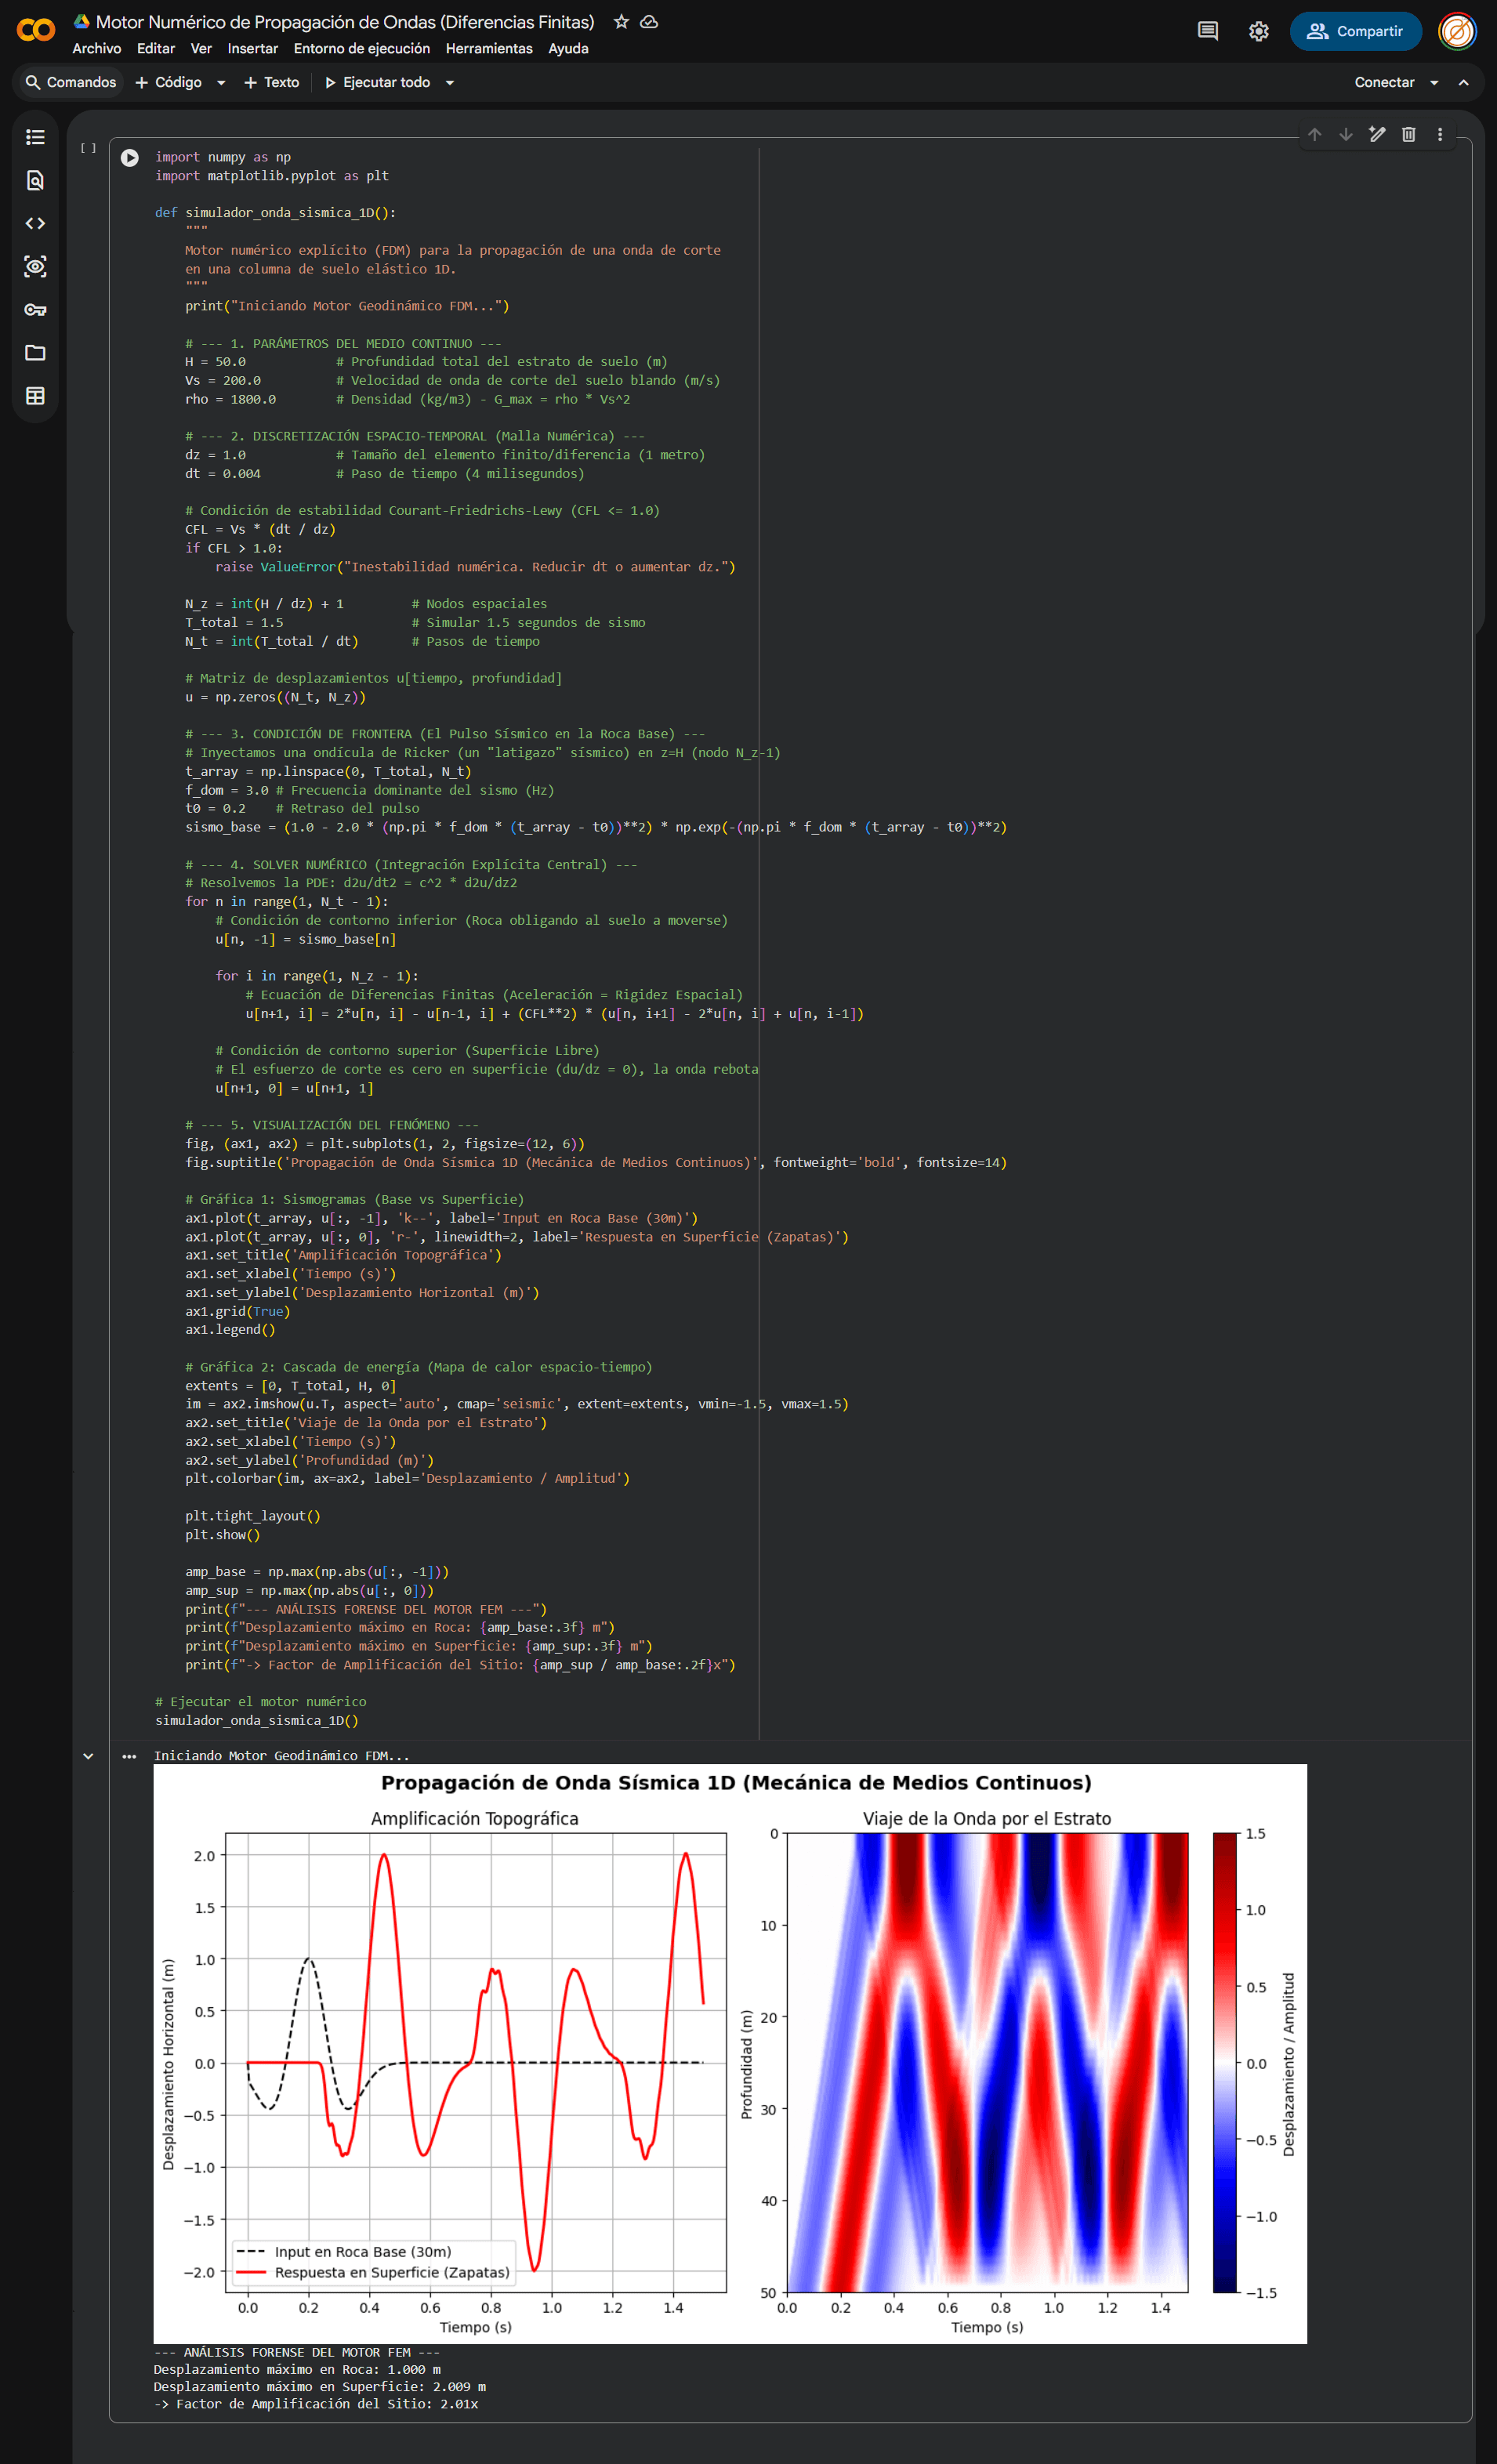Image resolution: width=1497 pixels, height=2464 pixels.
Task: Click the cell execution count bracket
Action: click(x=88, y=148)
